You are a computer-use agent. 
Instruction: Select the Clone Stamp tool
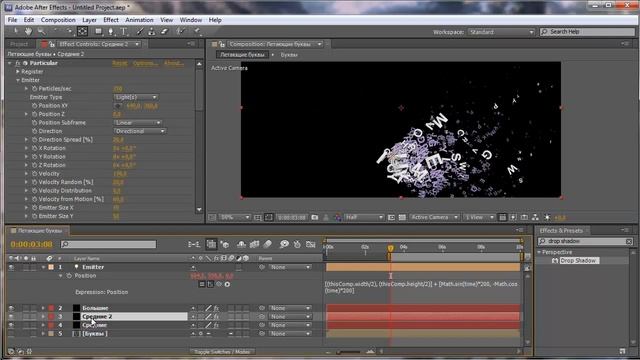[x=151, y=31]
